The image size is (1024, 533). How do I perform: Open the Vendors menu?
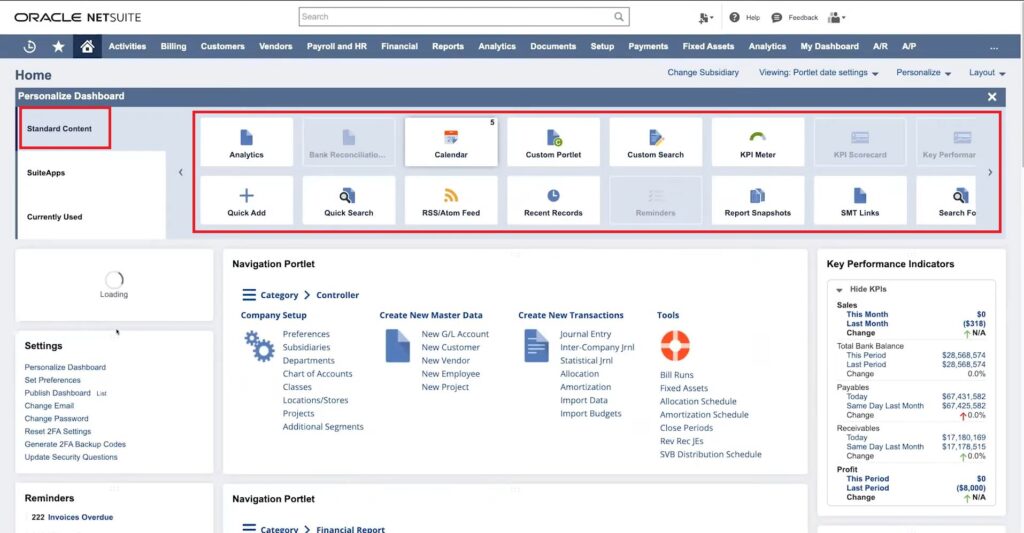pos(276,46)
